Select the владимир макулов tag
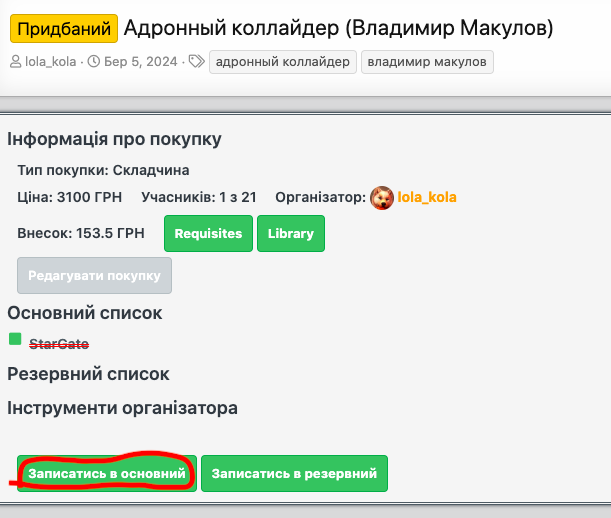Screen dimensions: 611x518 point(427,62)
